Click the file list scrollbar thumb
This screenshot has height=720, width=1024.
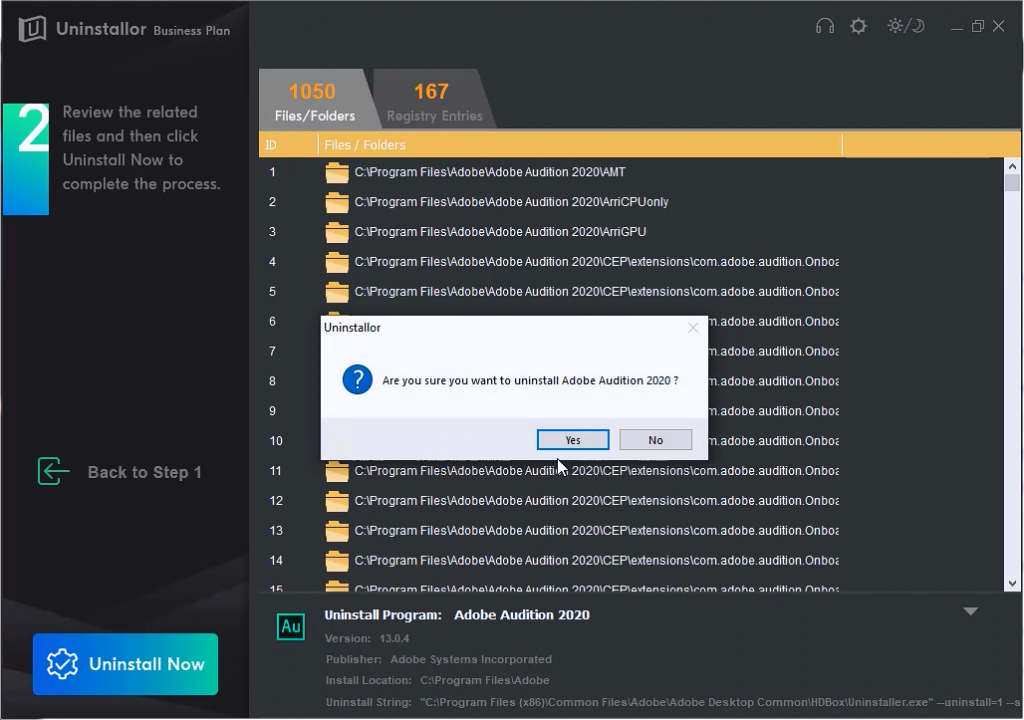(x=1012, y=182)
